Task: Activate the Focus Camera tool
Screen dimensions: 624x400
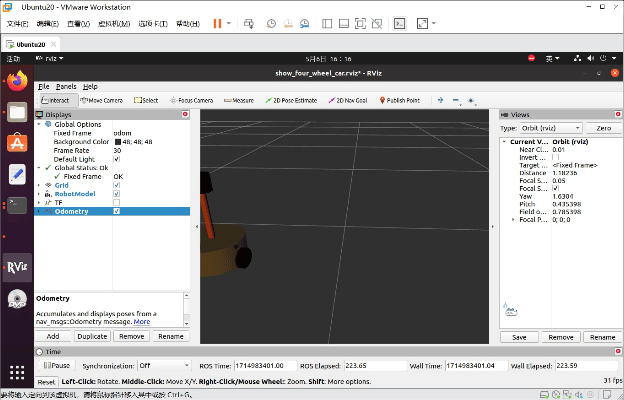Action: (191, 100)
